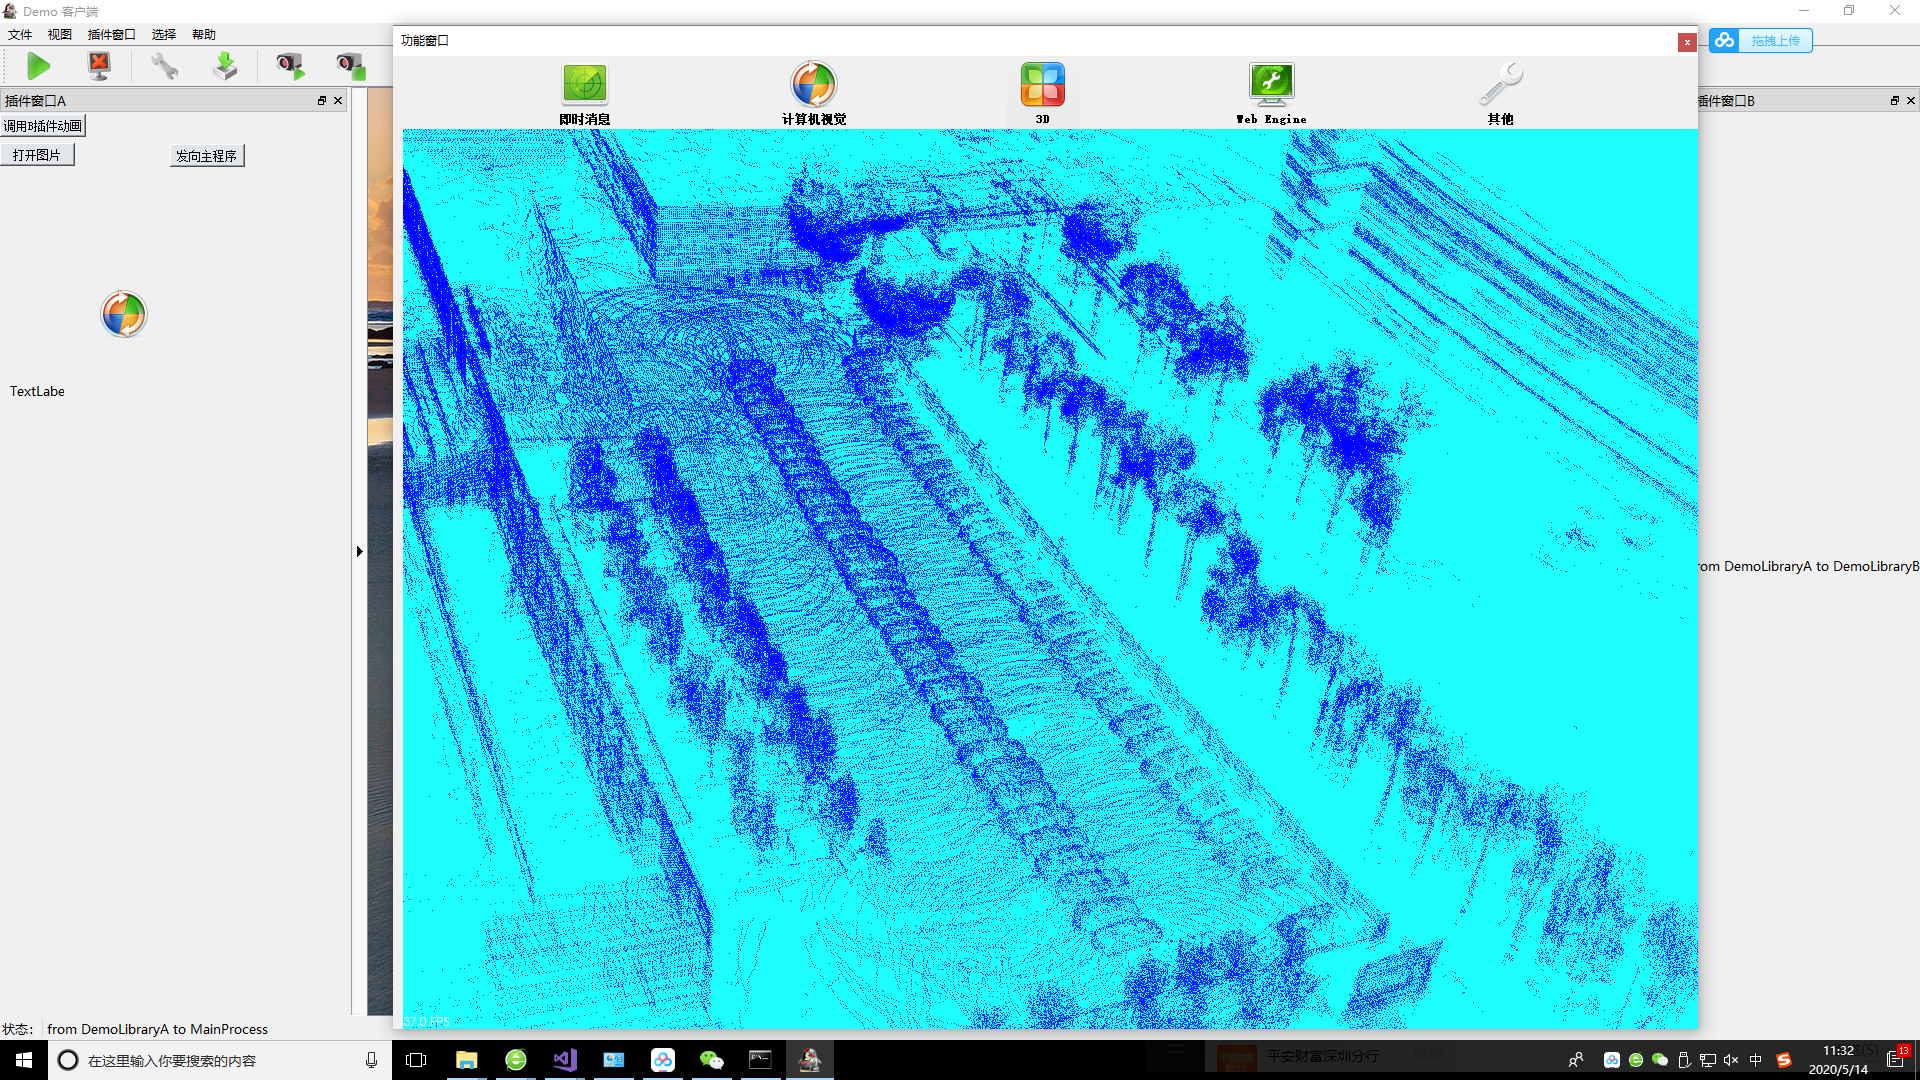Screen dimensions: 1920x1080
Task: Click the 调用B插件动画 button
Action: pyautogui.click(x=43, y=126)
